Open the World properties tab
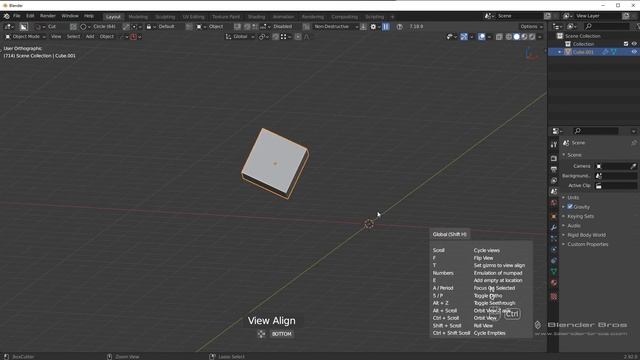640x360 pixels. pos(553,203)
